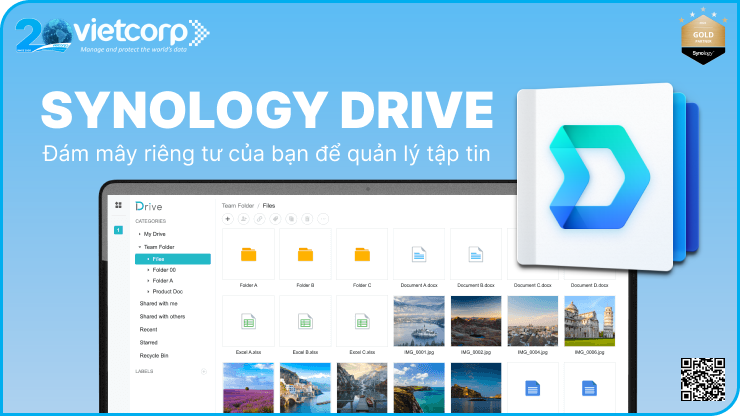
Task: Click the Synology Gold Partner badge
Action: [x=703, y=36]
